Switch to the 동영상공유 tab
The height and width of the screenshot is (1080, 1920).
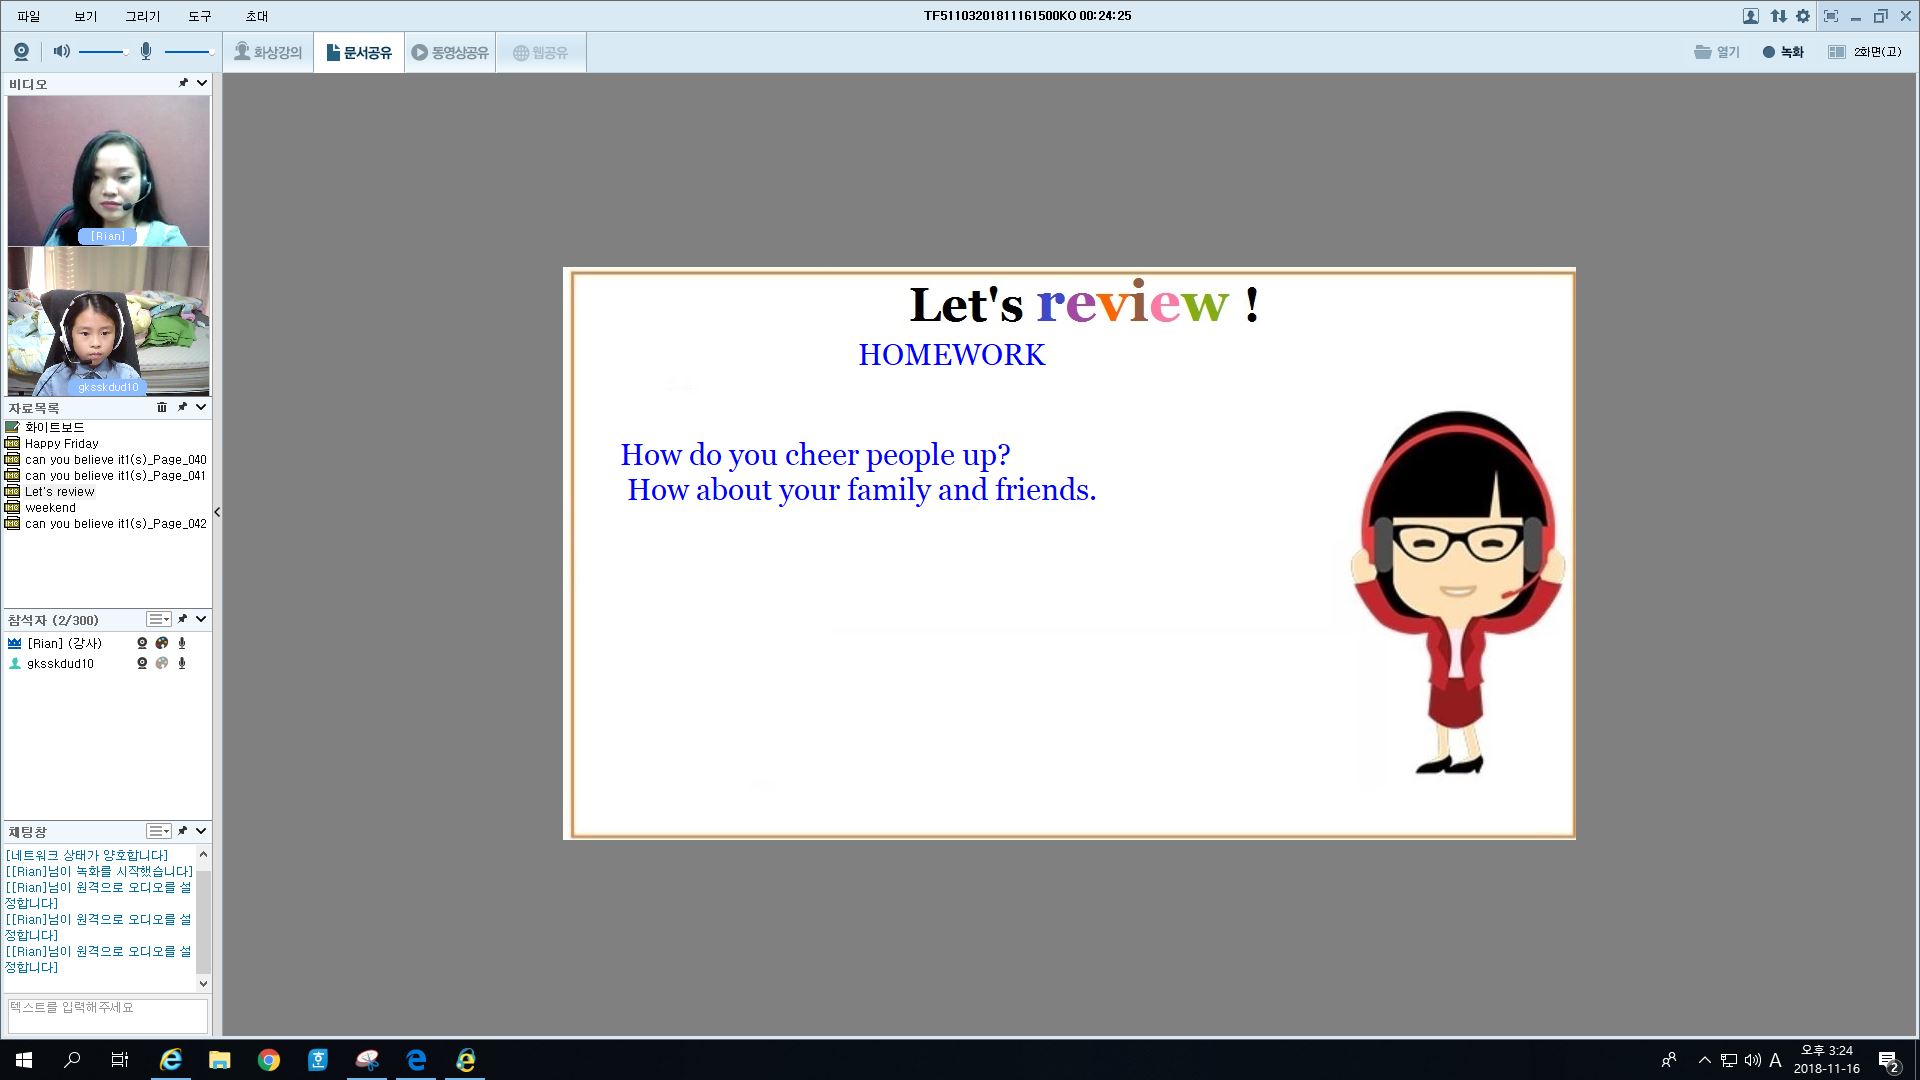(450, 52)
